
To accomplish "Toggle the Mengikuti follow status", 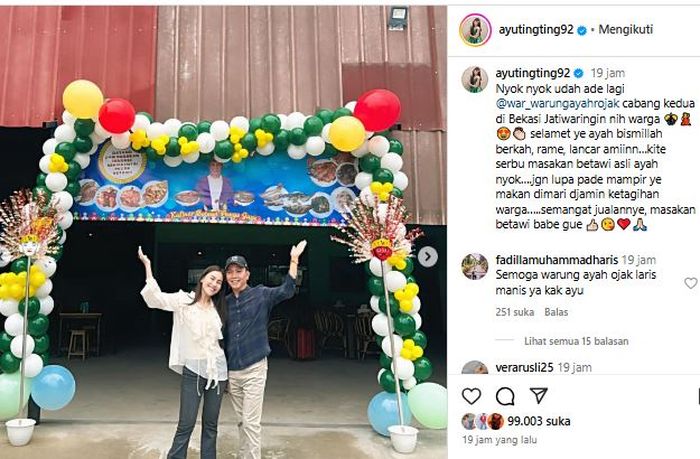I will (x=625, y=30).
